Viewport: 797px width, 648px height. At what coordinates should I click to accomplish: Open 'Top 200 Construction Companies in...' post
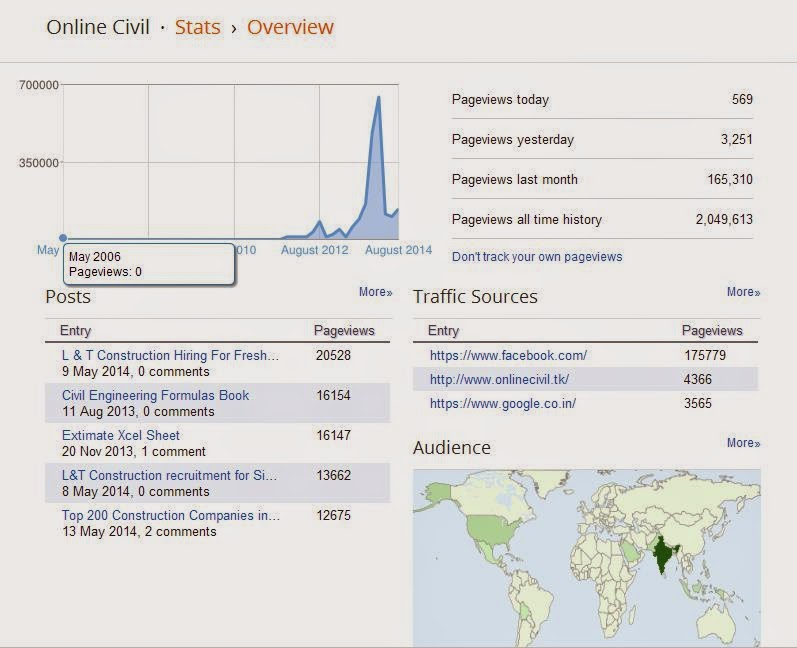(171, 515)
